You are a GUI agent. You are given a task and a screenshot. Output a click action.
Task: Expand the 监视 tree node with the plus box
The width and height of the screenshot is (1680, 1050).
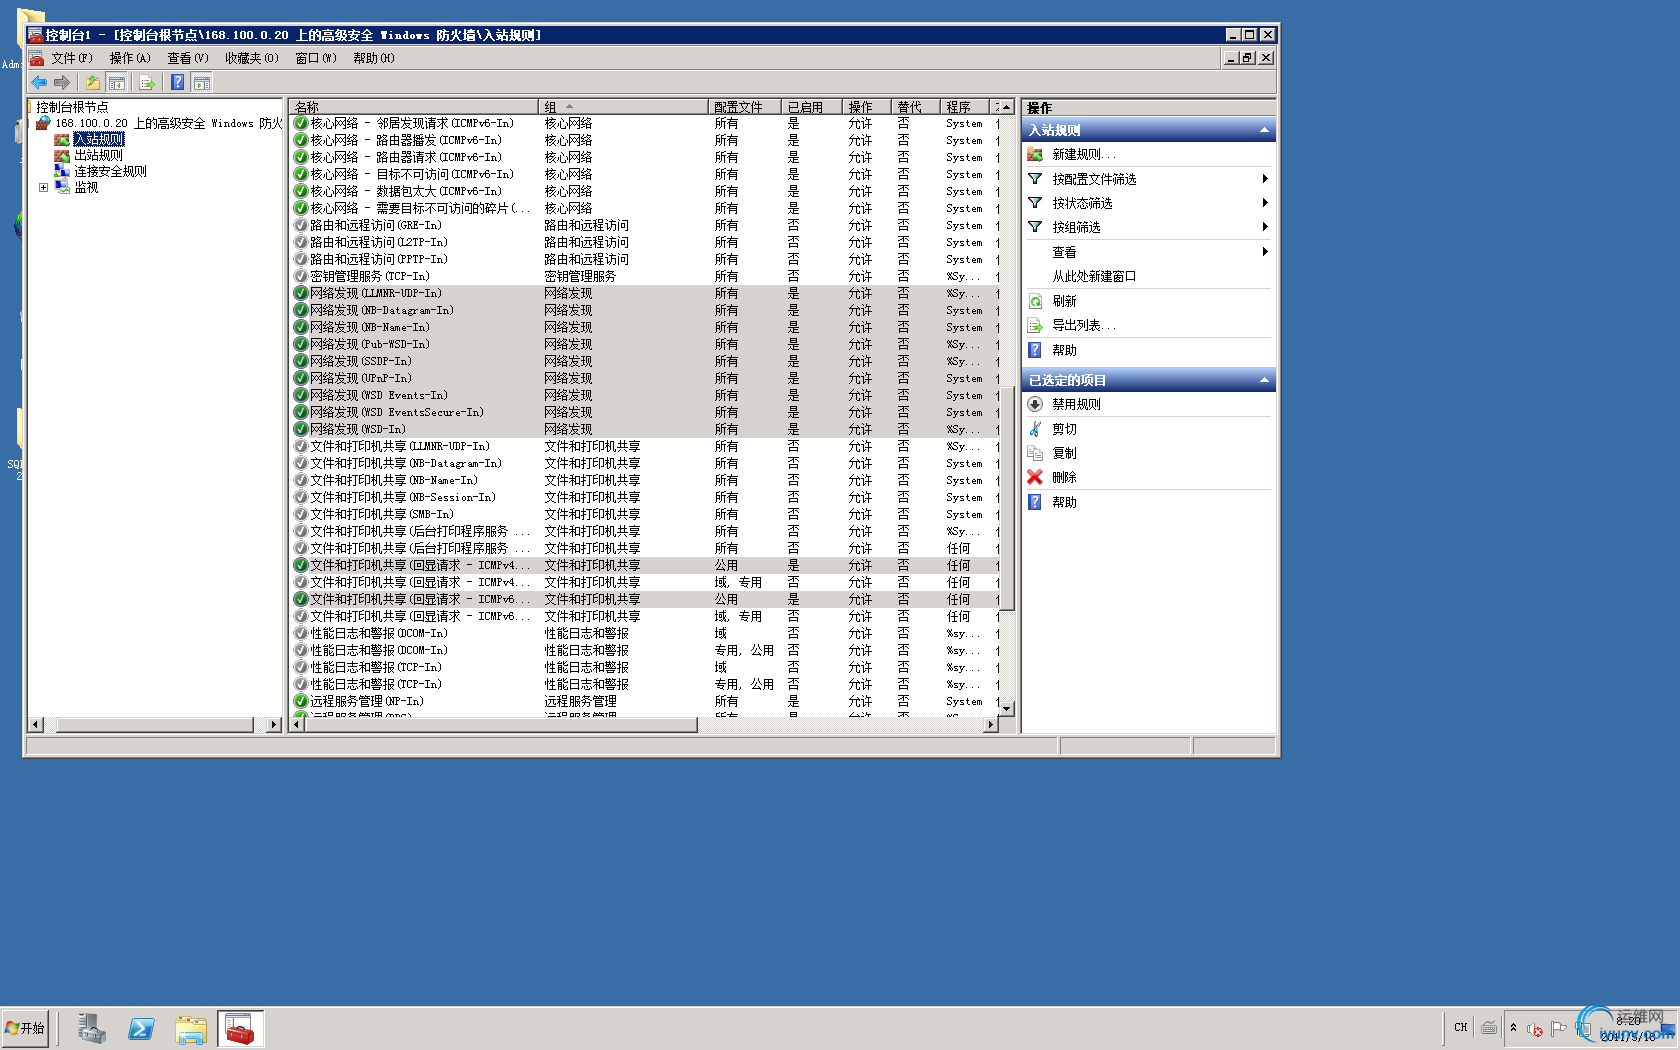(x=43, y=187)
